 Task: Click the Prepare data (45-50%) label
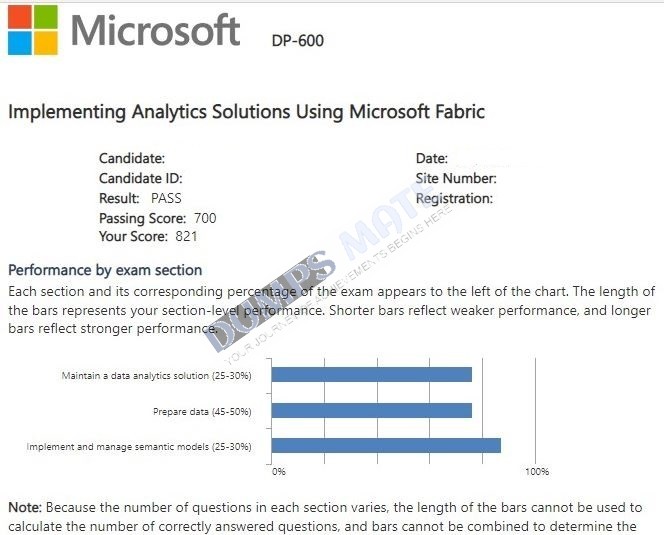(x=202, y=412)
